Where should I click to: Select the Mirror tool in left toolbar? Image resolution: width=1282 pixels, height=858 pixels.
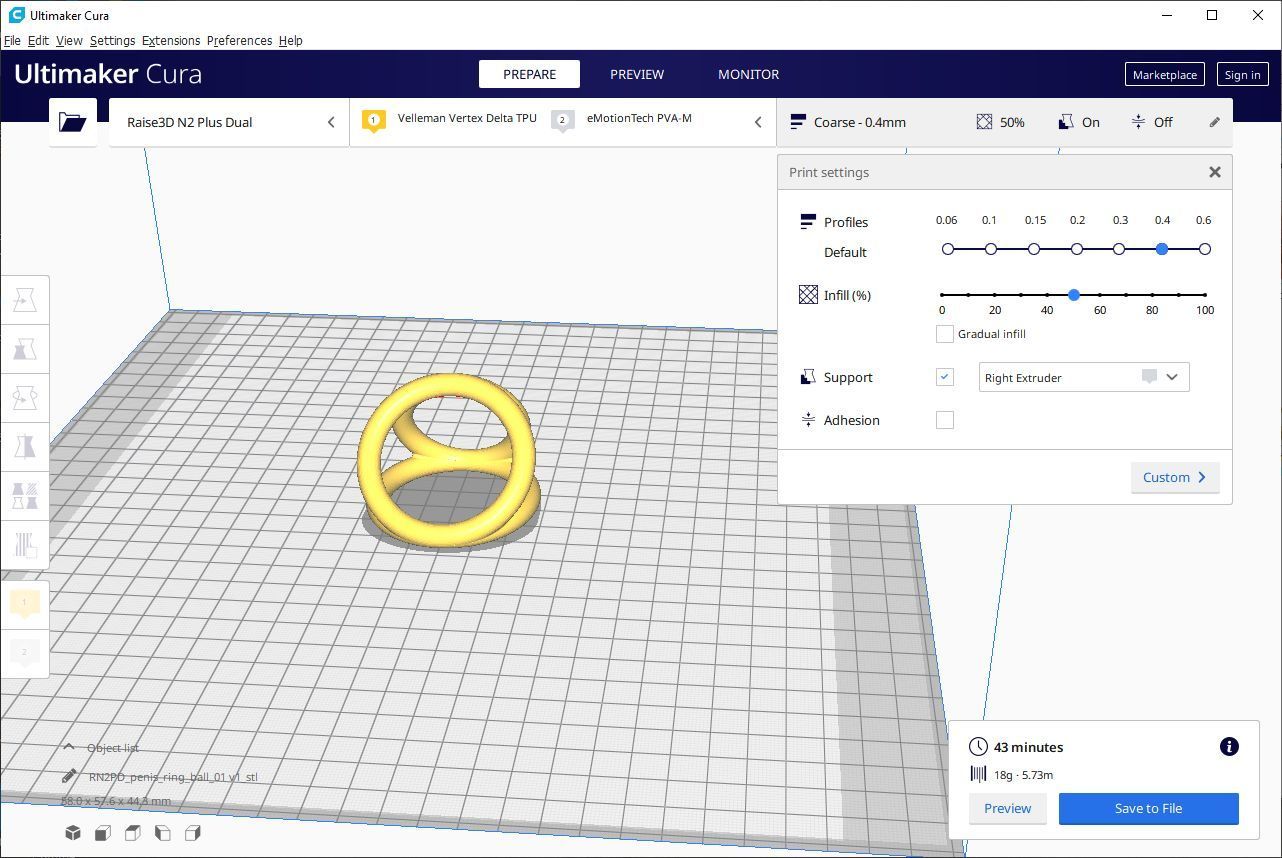click(x=25, y=447)
